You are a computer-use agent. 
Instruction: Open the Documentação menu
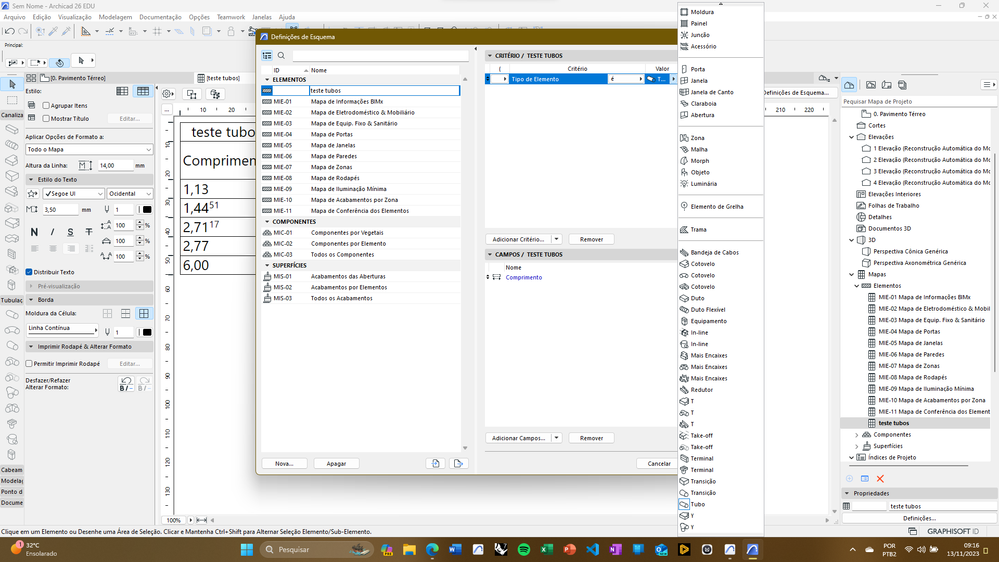tap(160, 17)
